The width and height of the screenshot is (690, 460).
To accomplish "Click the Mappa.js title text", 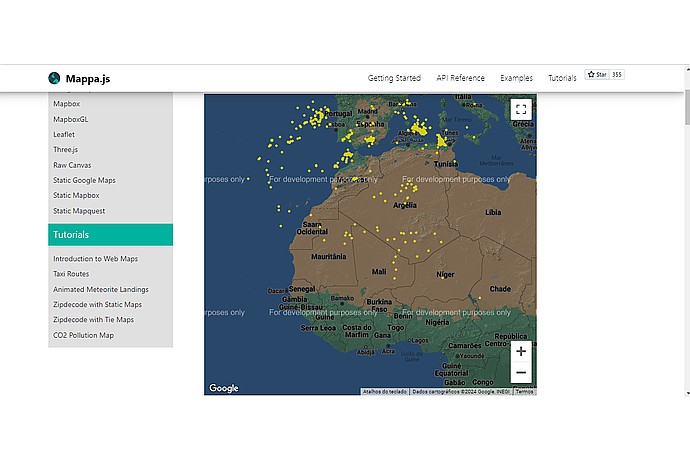I will tap(88, 79).
